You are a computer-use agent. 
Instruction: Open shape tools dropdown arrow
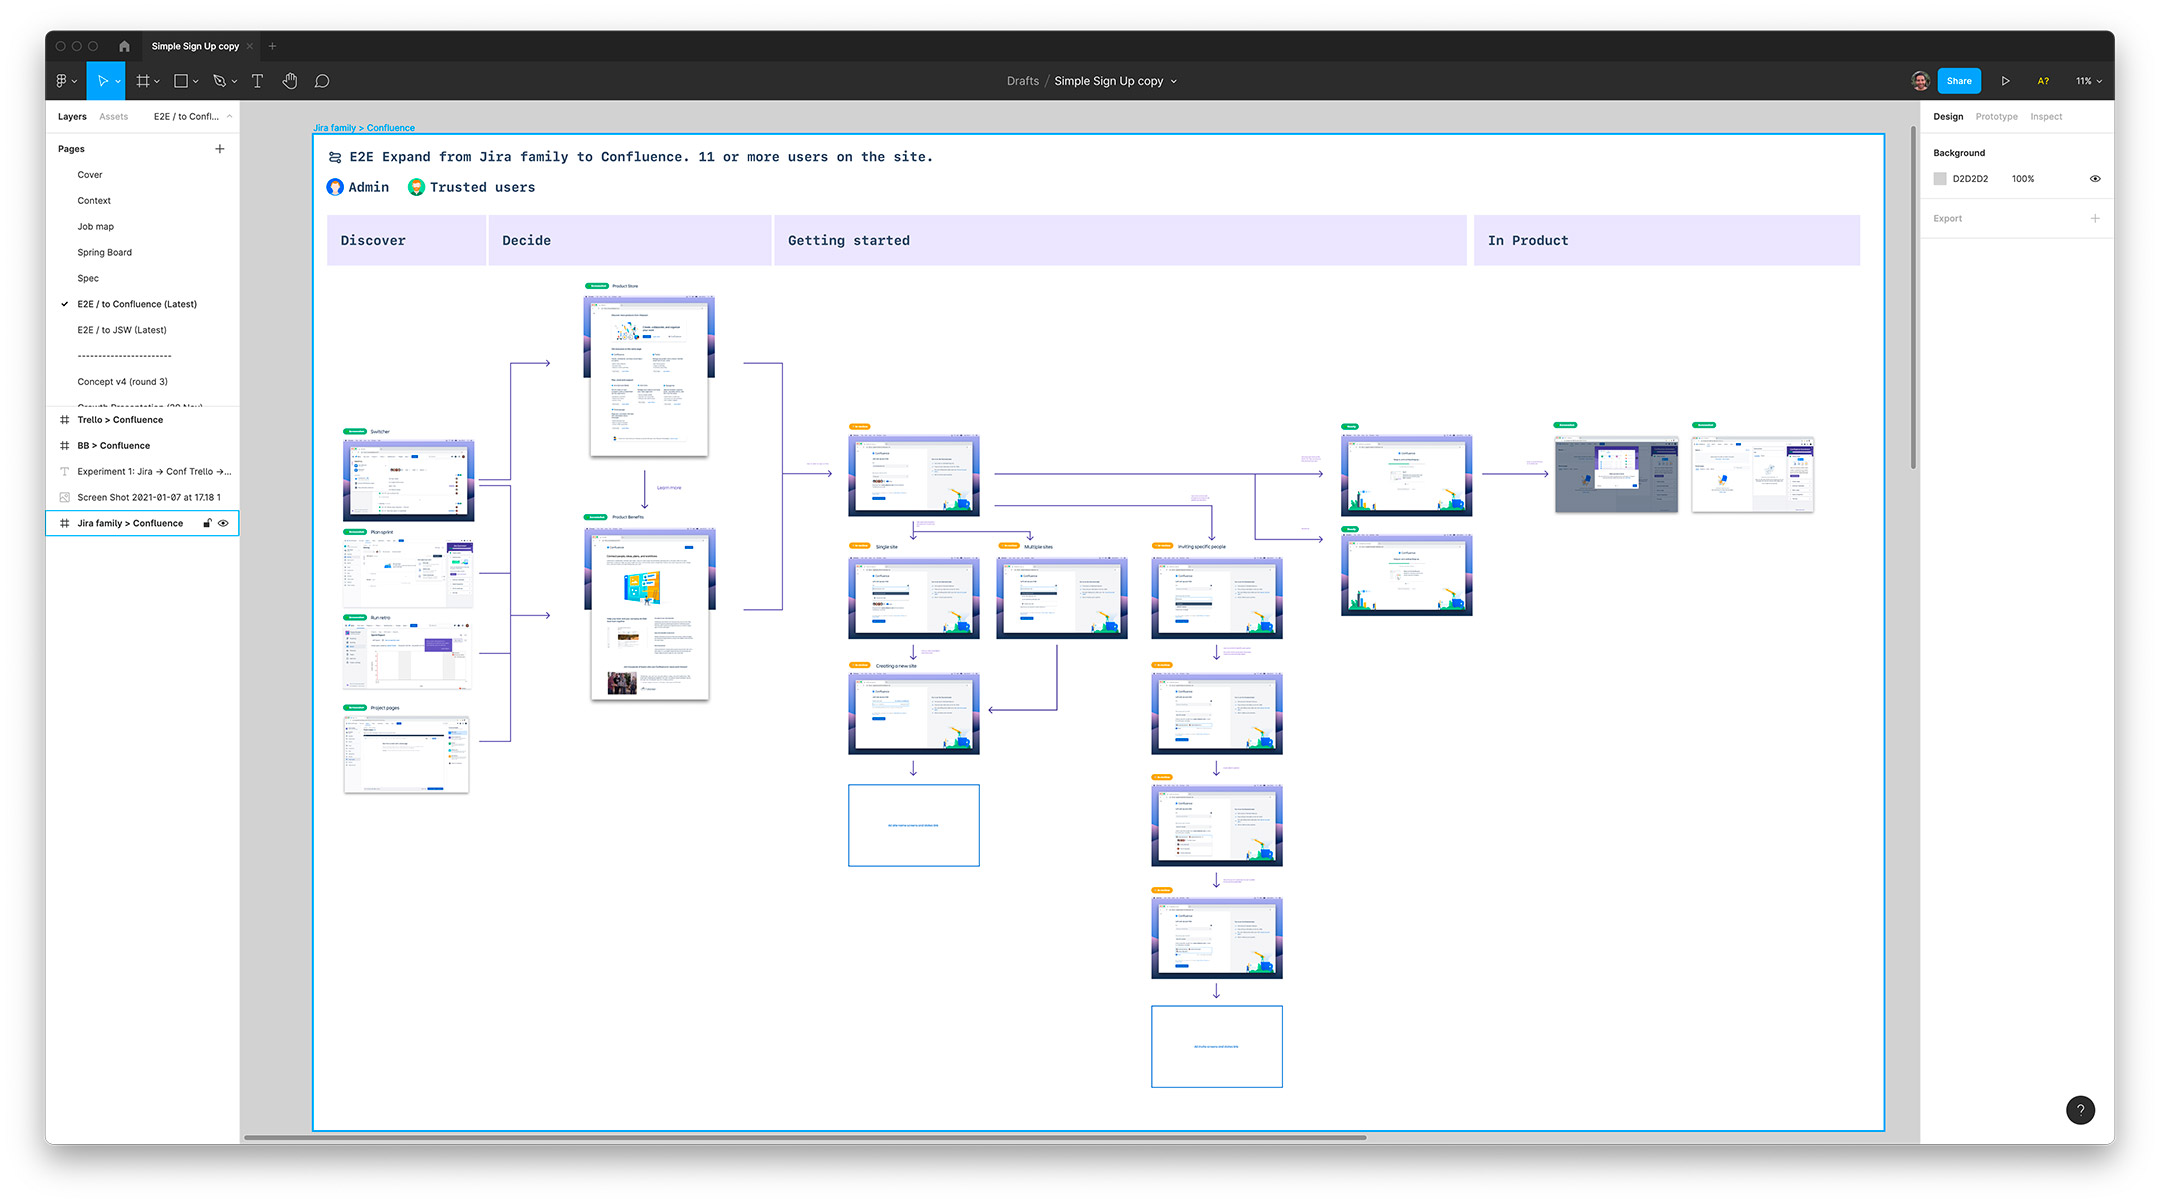tap(196, 82)
